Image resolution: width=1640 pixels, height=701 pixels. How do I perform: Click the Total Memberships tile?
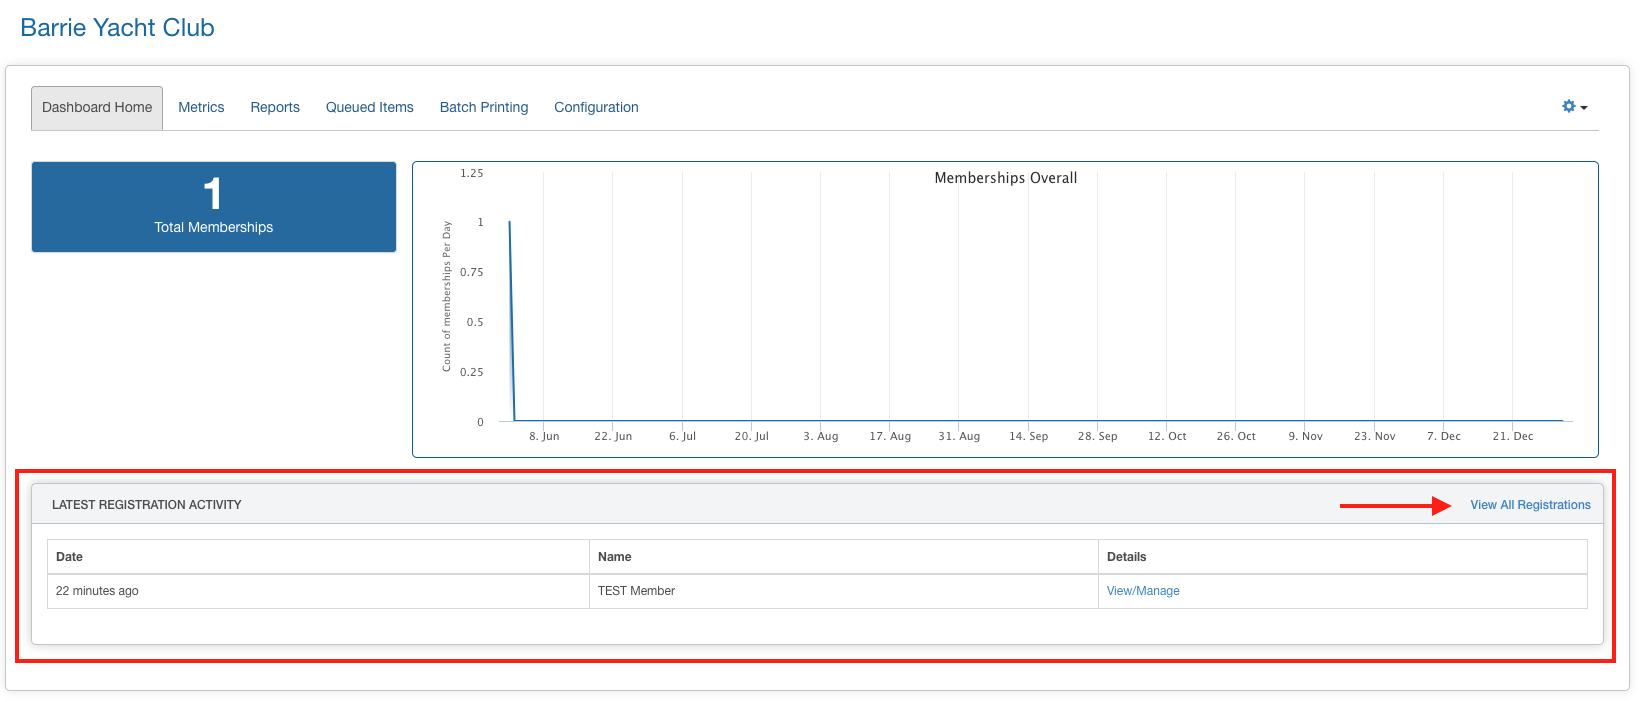tap(214, 207)
